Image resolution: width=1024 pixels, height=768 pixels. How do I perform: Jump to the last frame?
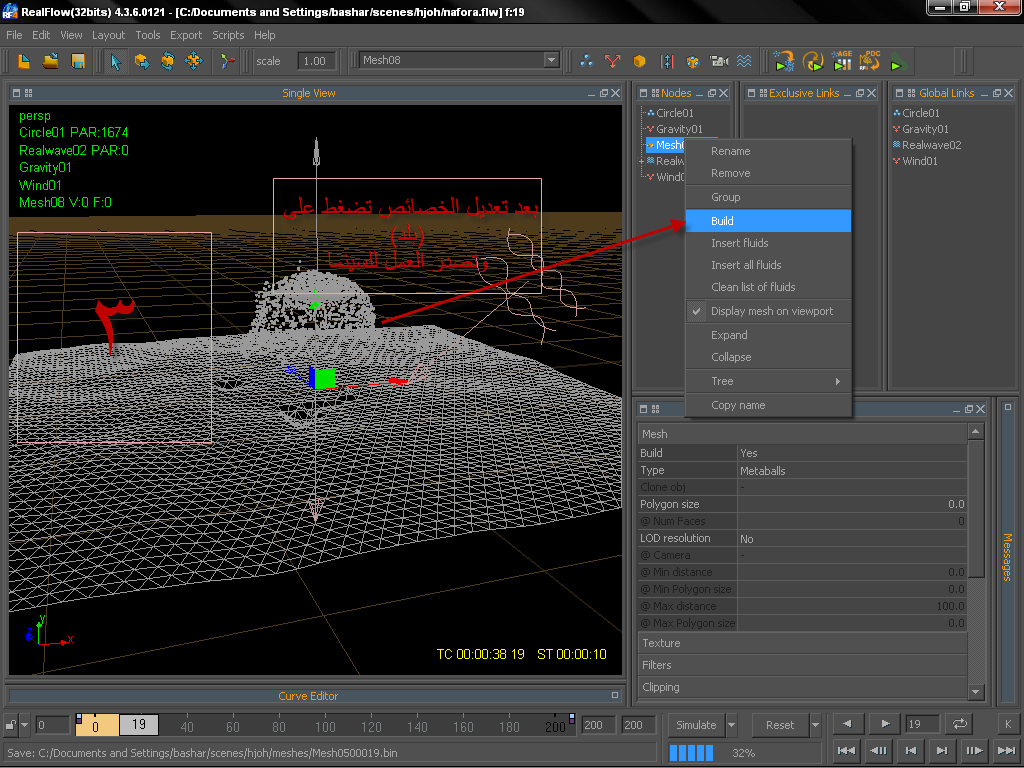click(1006, 751)
